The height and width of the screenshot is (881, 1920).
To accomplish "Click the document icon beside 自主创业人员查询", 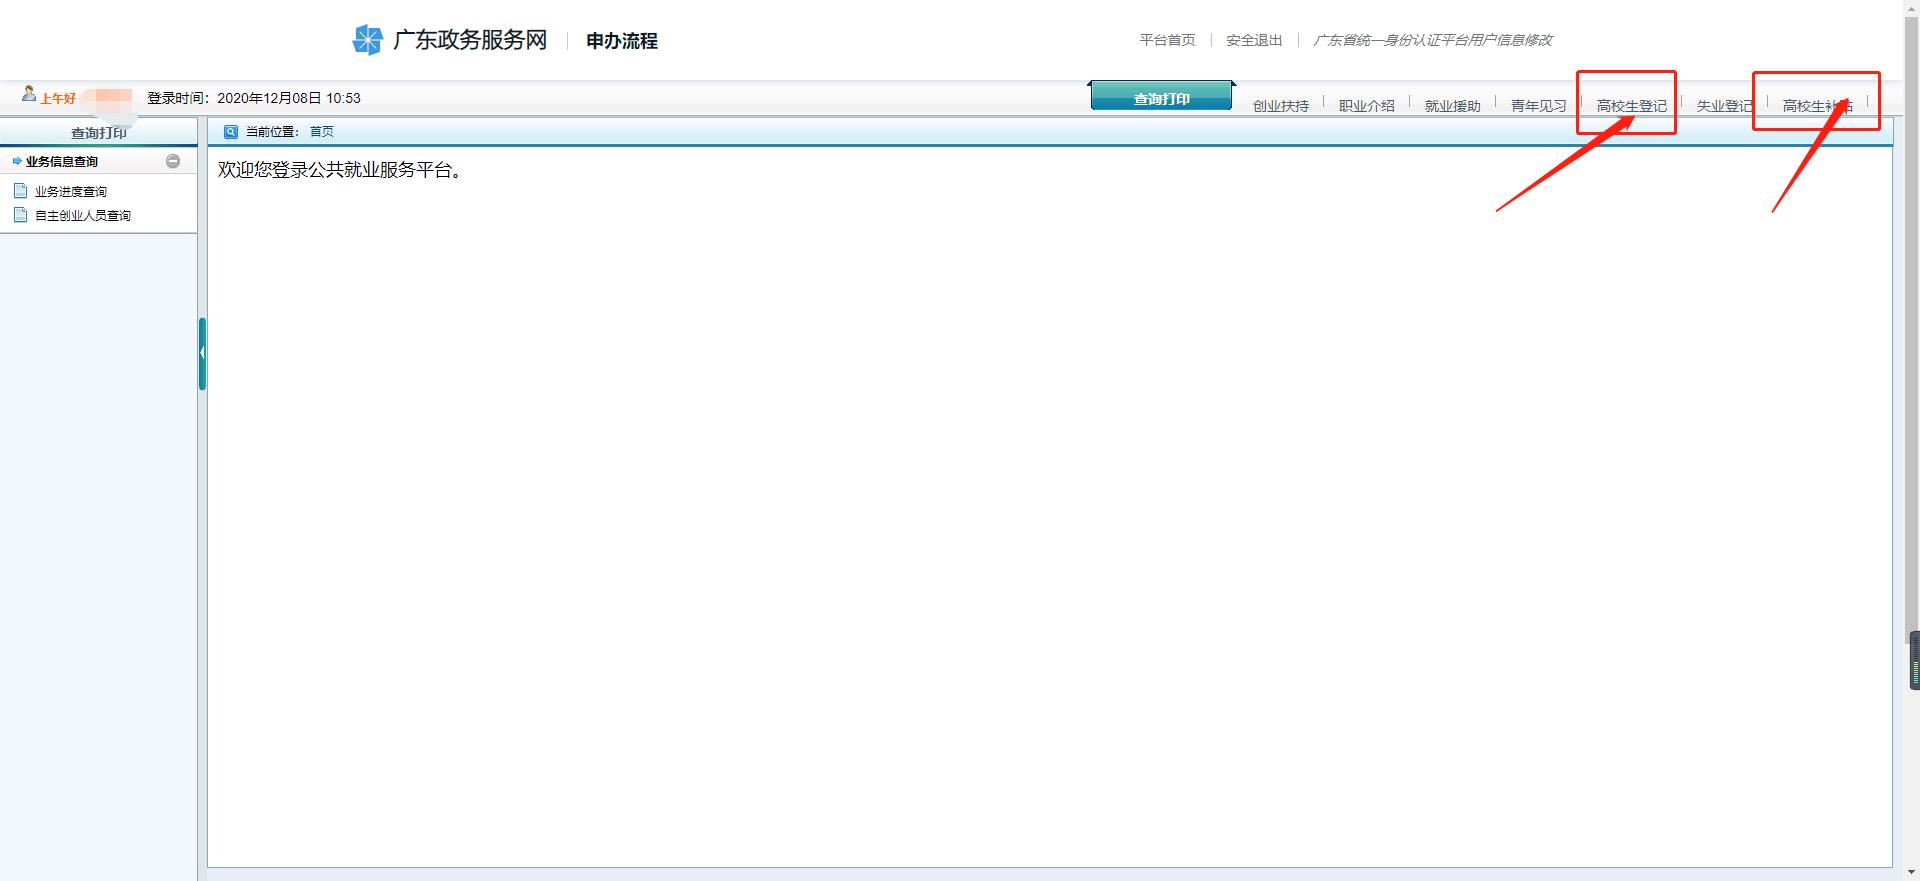I will pyautogui.click(x=20, y=215).
